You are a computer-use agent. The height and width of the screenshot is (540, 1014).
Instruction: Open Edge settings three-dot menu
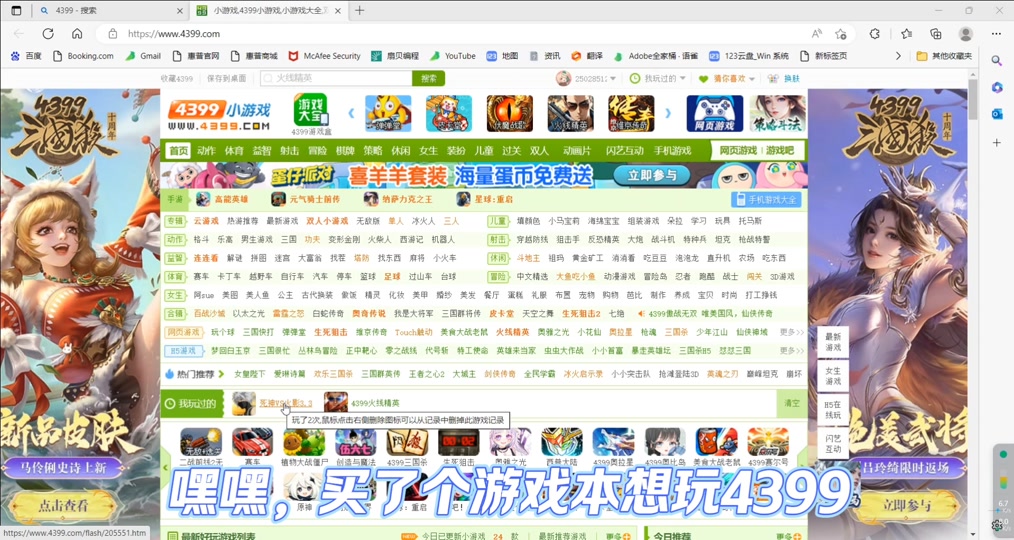point(996,34)
